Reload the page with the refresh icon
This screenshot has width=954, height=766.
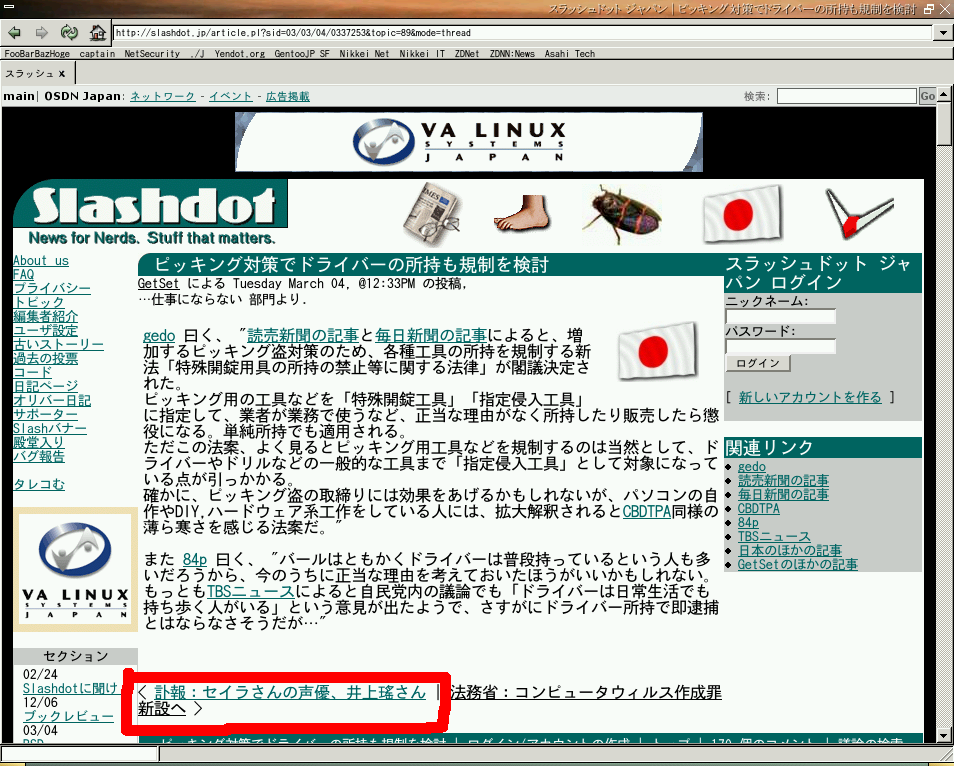(x=69, y=32)
